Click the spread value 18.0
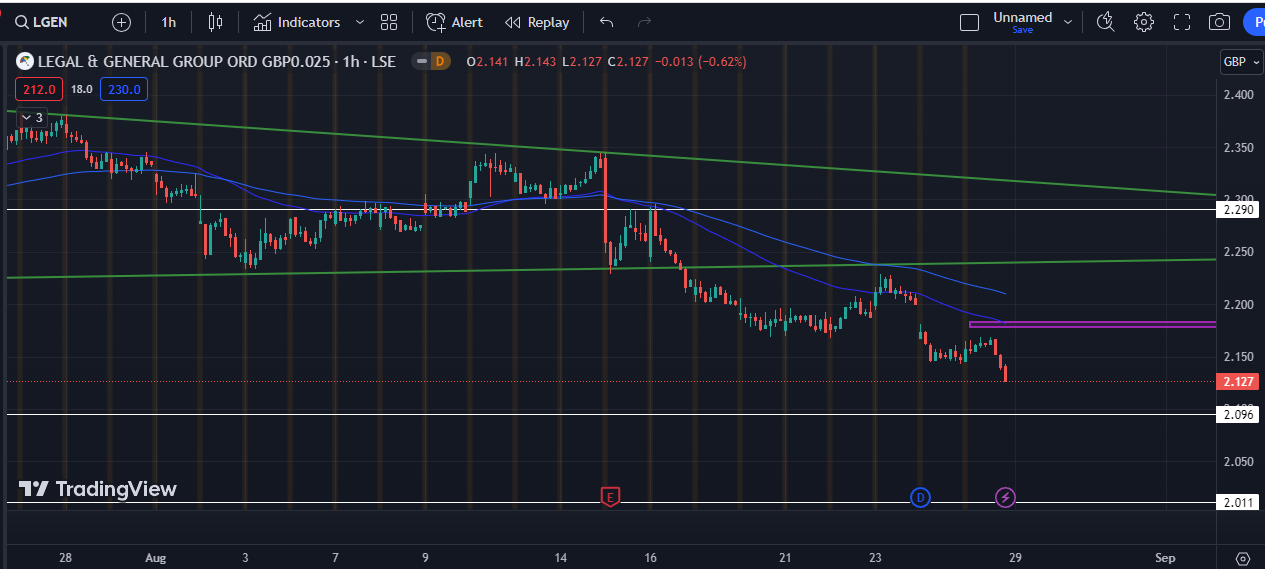The height and width of the screenshot is (569, 1265). tap(82, 89)
